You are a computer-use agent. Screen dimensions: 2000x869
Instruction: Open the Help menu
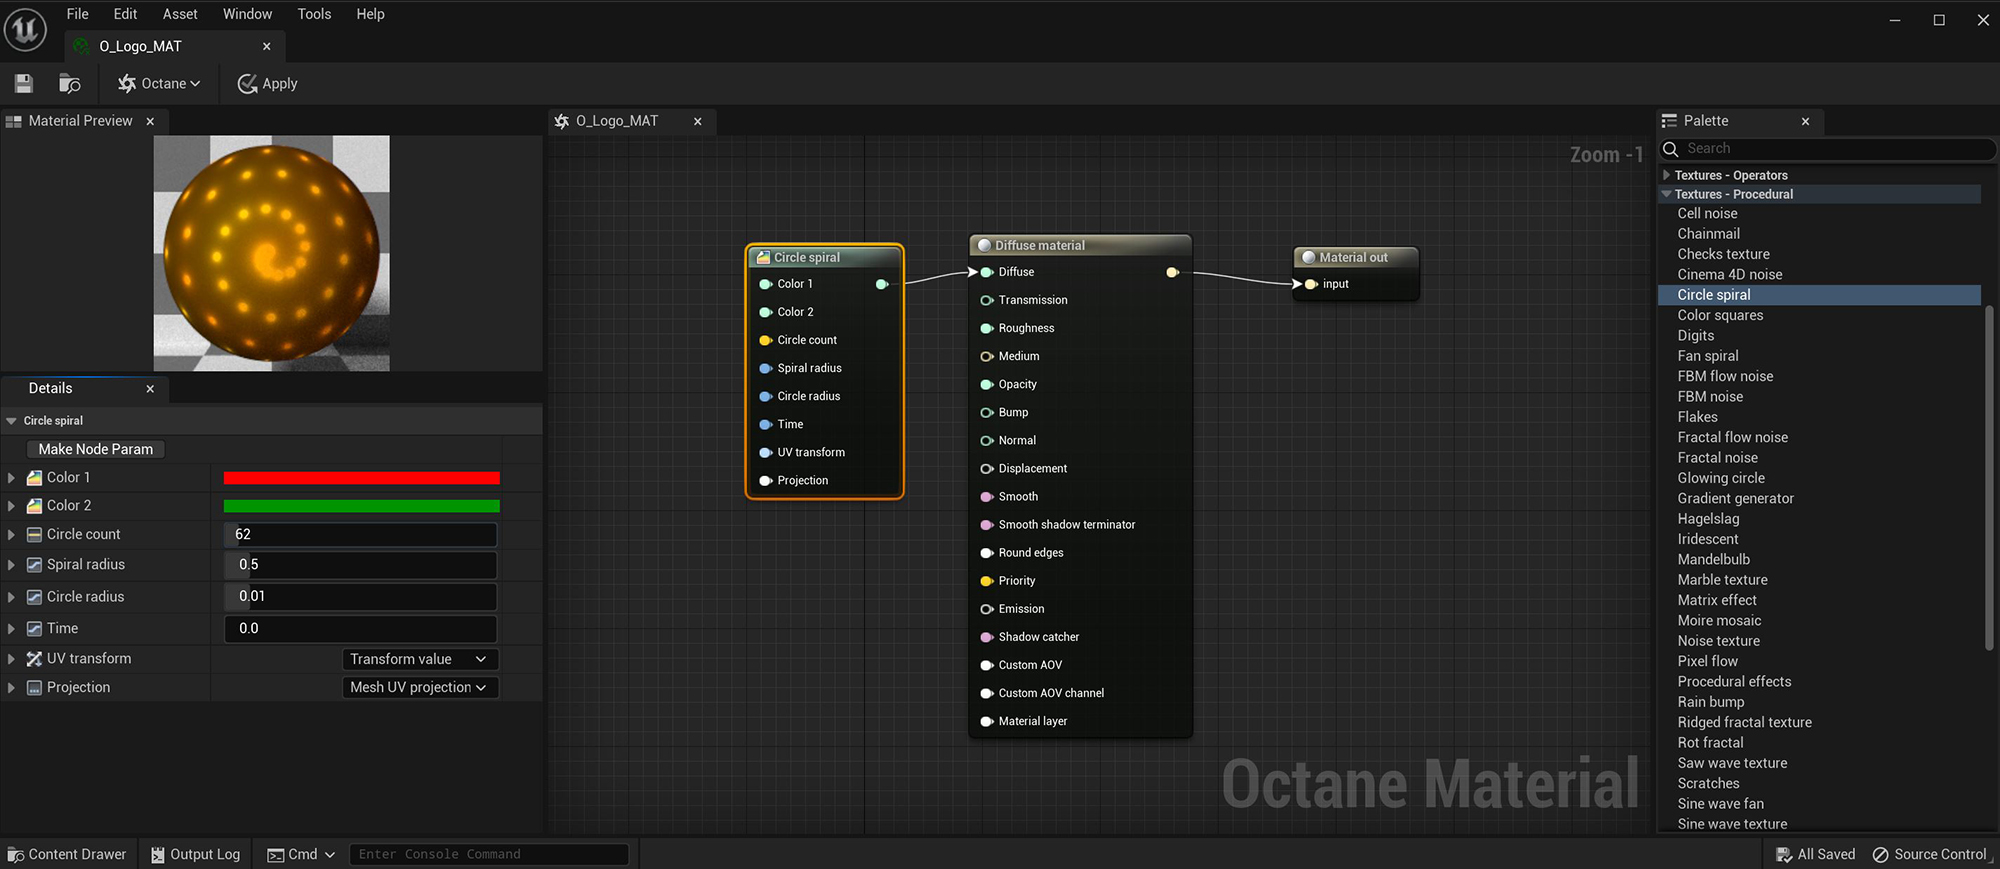tap(370, 14)
